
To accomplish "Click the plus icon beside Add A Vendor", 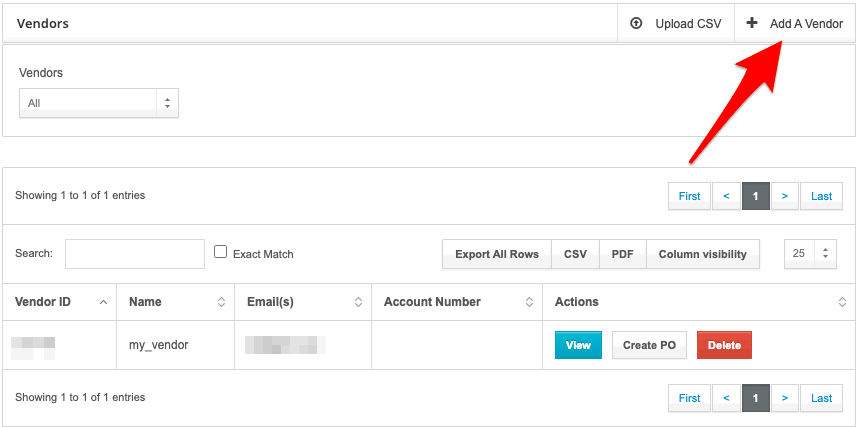I will (752, 23).
